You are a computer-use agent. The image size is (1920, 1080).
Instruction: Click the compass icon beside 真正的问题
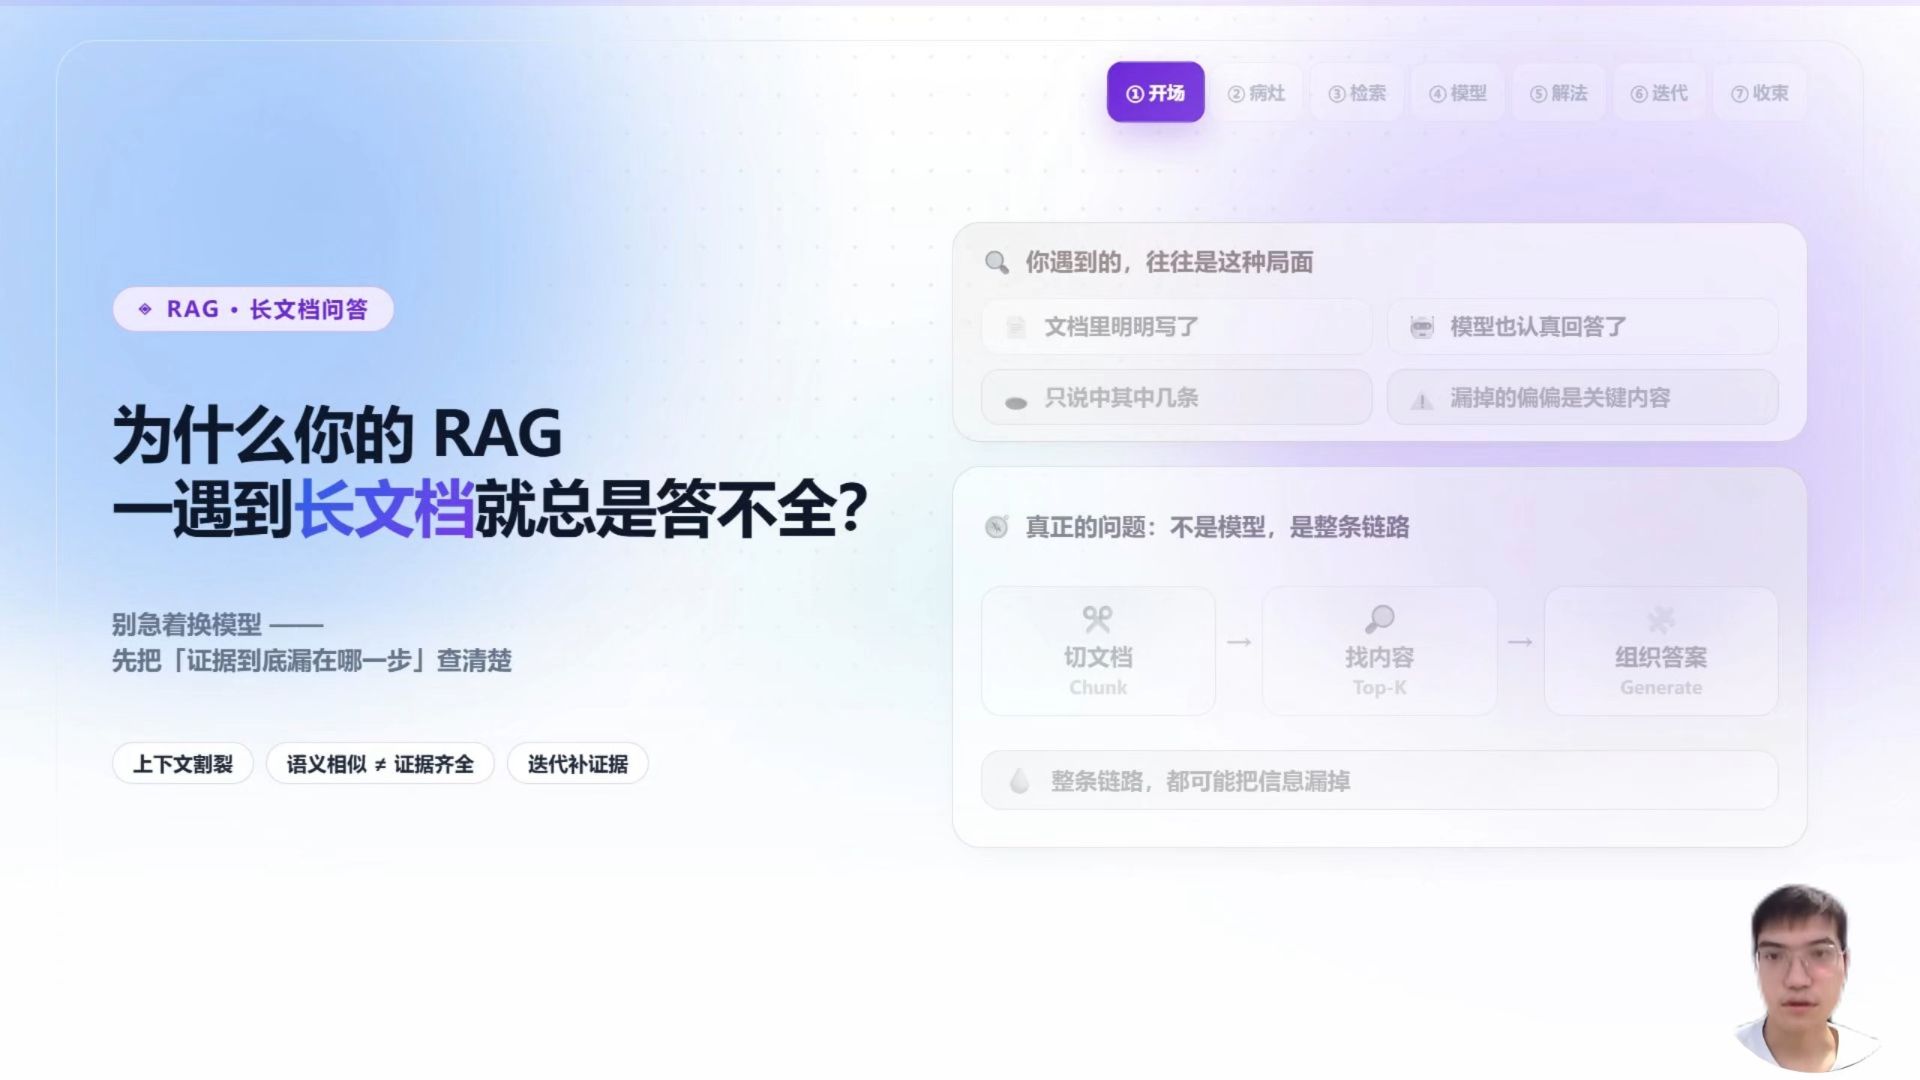coord(997,527)
